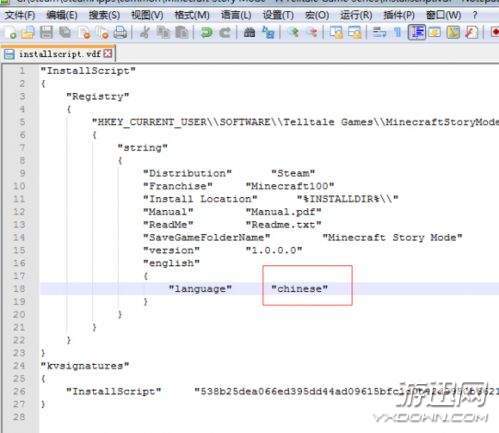Click the "english" text on line 16
The height and width of the screenshot is (433, 499).
click(171, 263)
